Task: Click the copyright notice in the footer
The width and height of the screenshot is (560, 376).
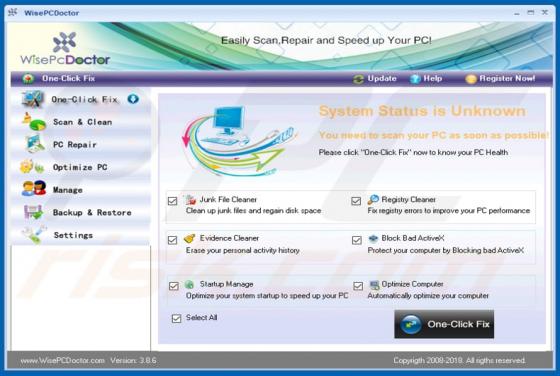Action: (x=459, y=360)
